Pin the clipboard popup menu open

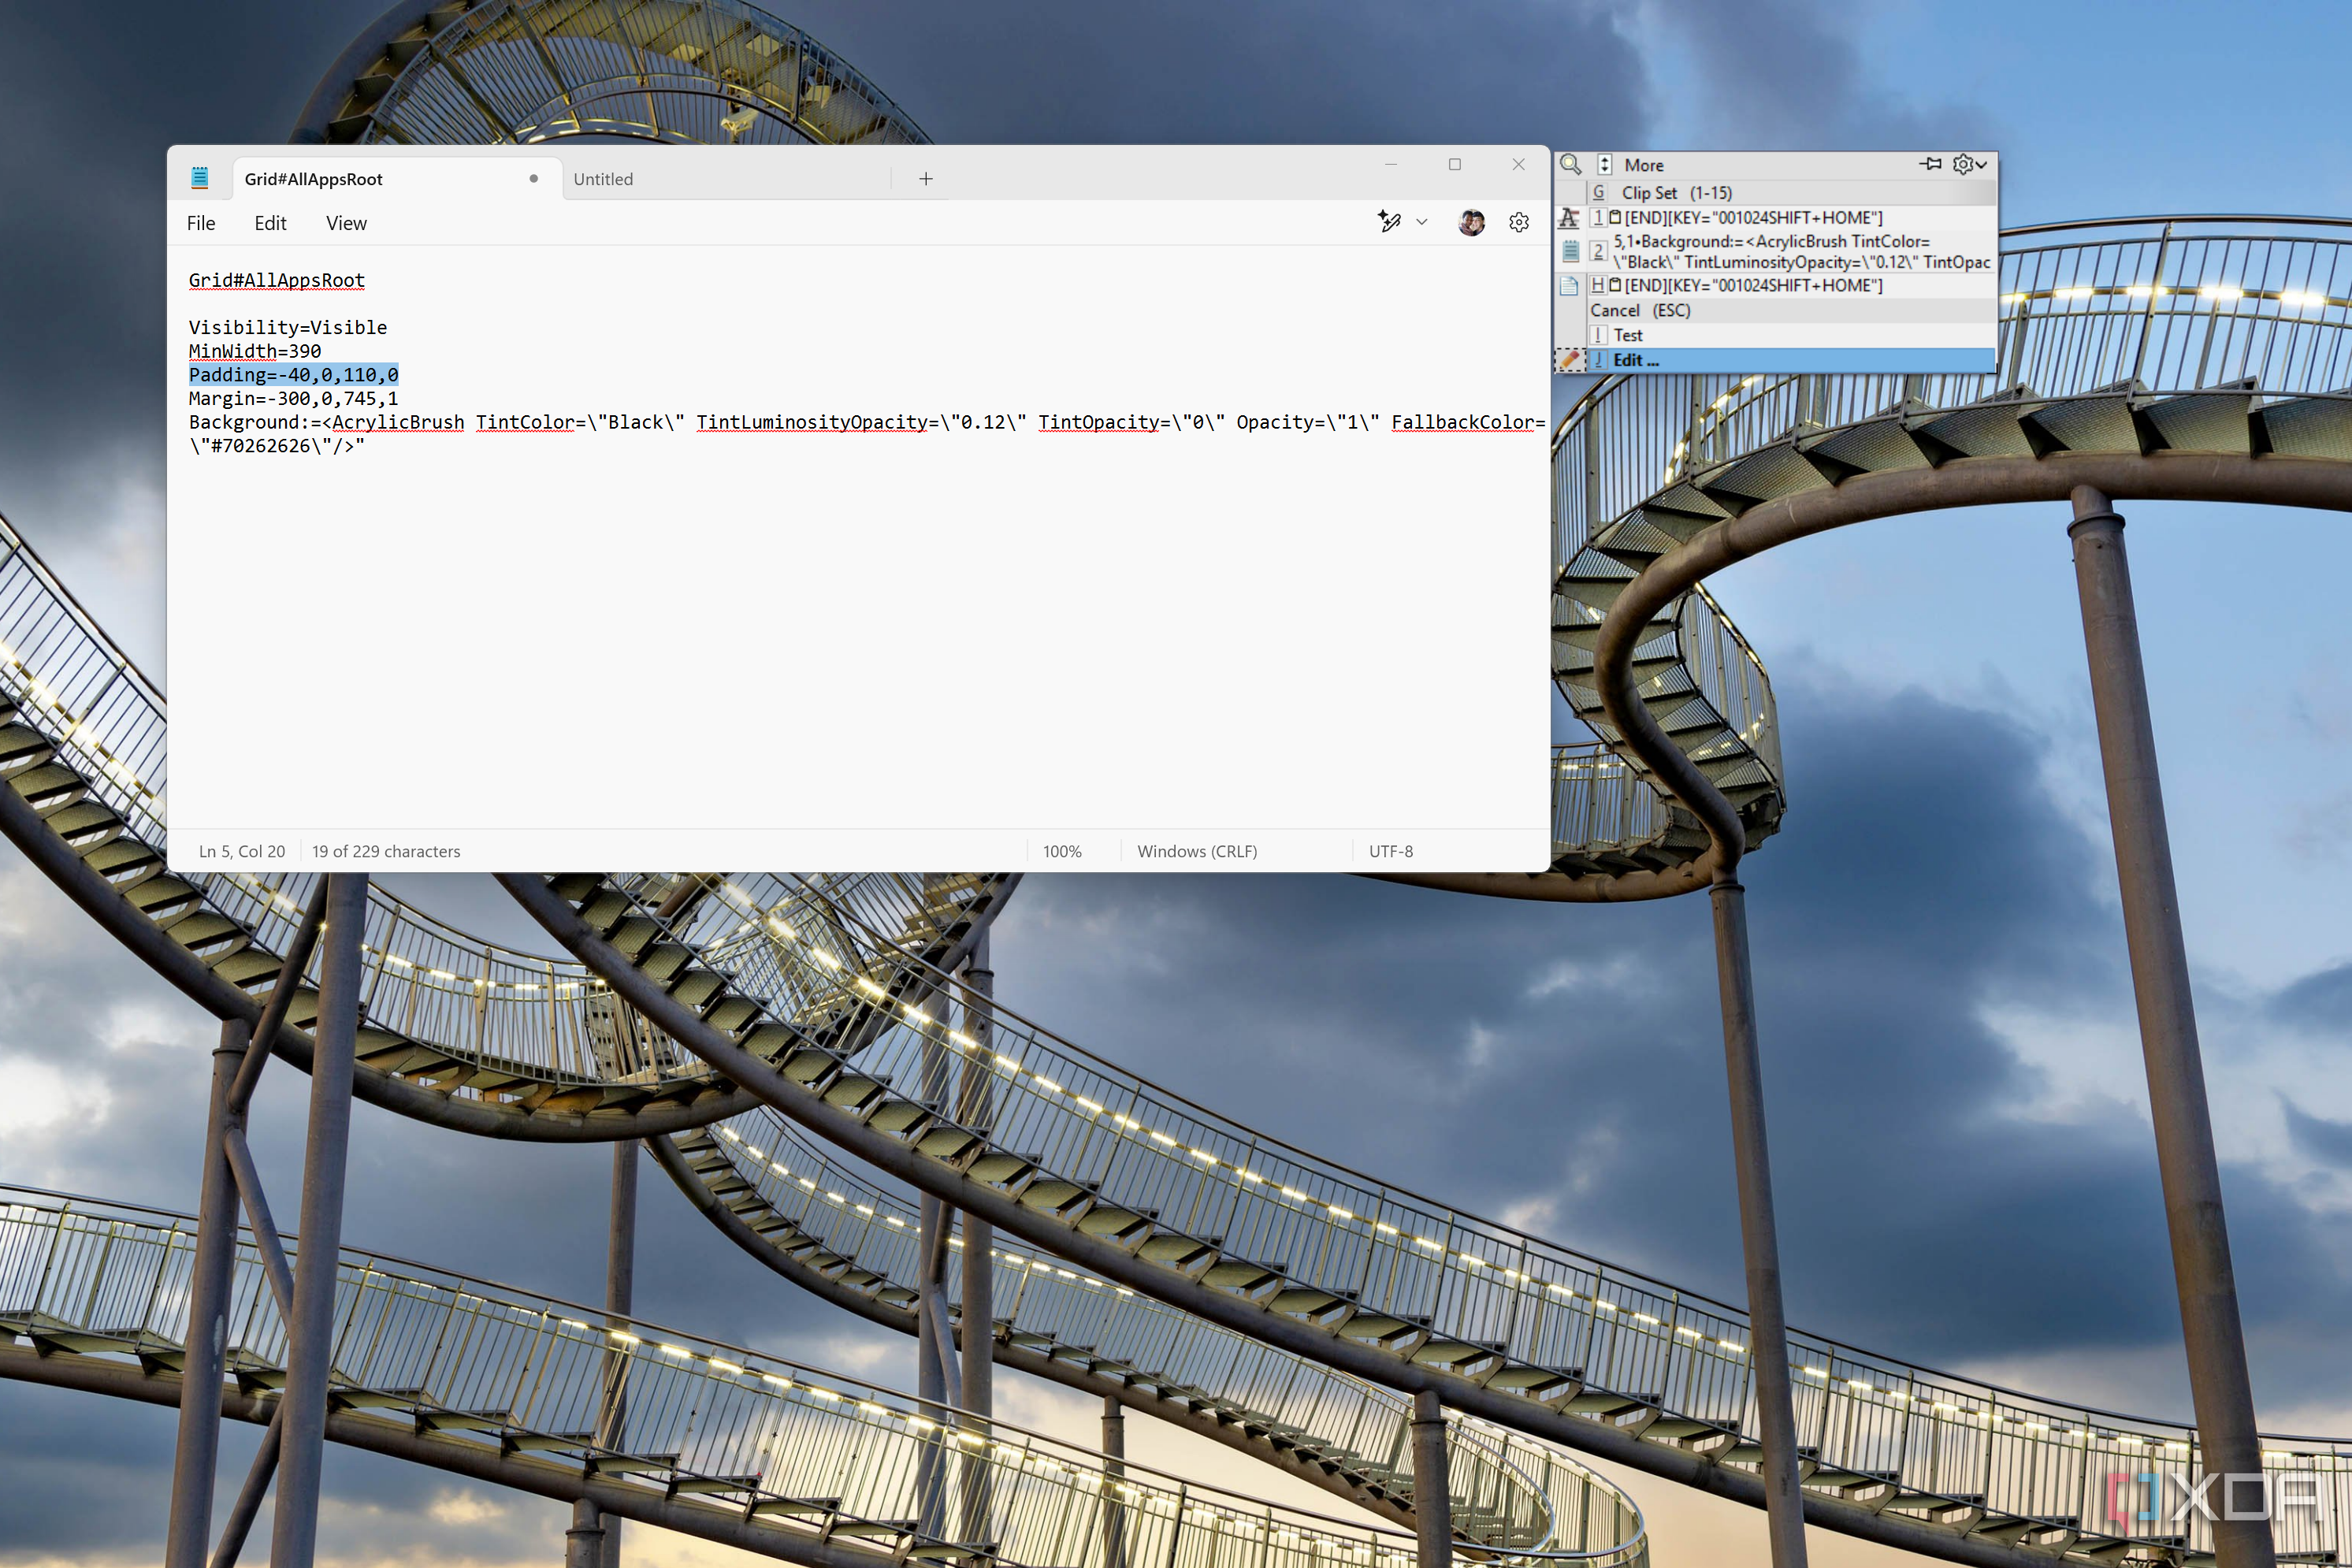(1930, 164)
